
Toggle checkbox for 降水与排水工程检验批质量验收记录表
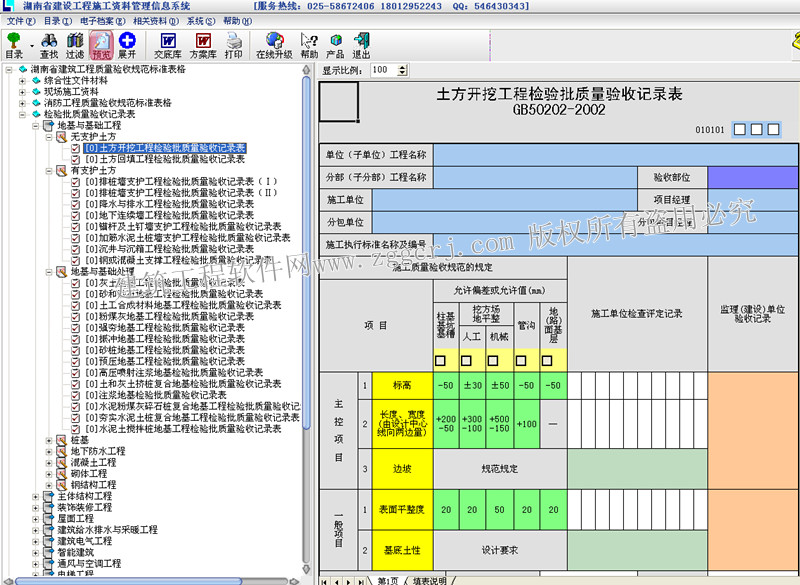pyautogui.click(x=76, y=204)
